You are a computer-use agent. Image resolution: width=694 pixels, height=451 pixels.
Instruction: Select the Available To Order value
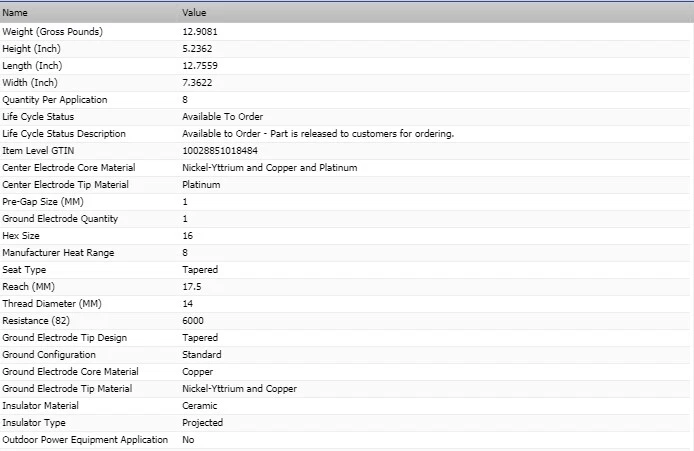tap(223, 116)
